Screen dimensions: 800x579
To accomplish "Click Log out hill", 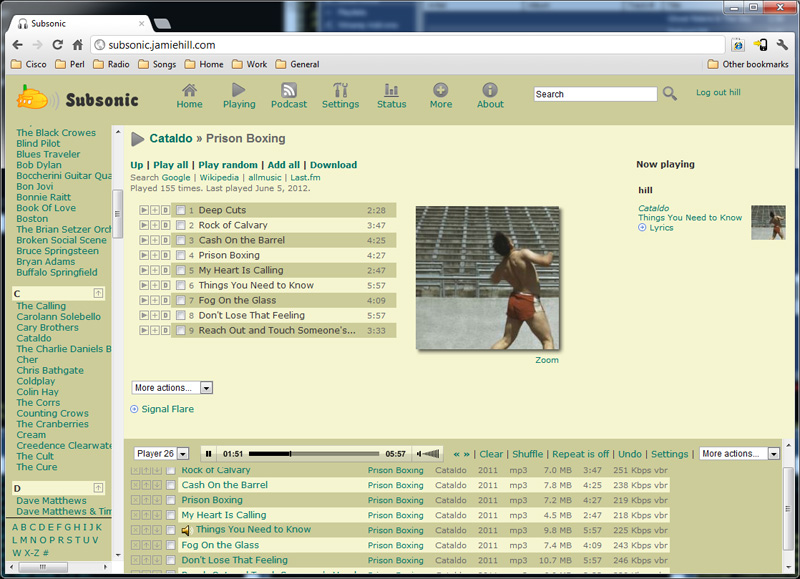I will point(718,92).
